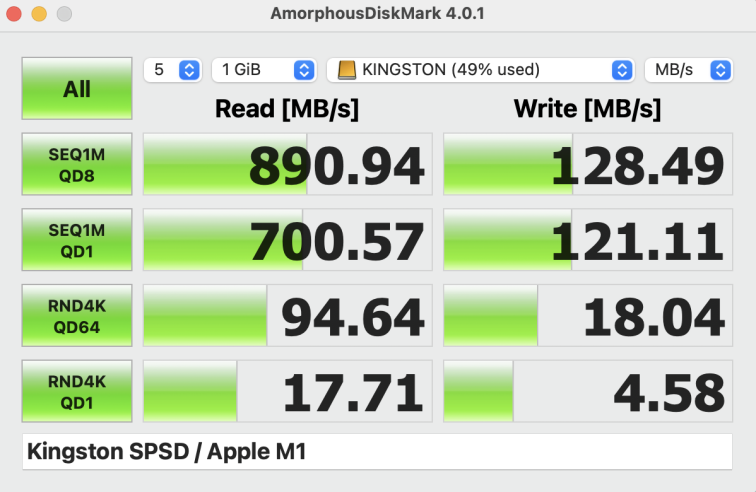Viewport: 756px width, 492px height.
Task: Edit the Kingston SPSD / Apple M1 text field
Action: tap(377, 452)
